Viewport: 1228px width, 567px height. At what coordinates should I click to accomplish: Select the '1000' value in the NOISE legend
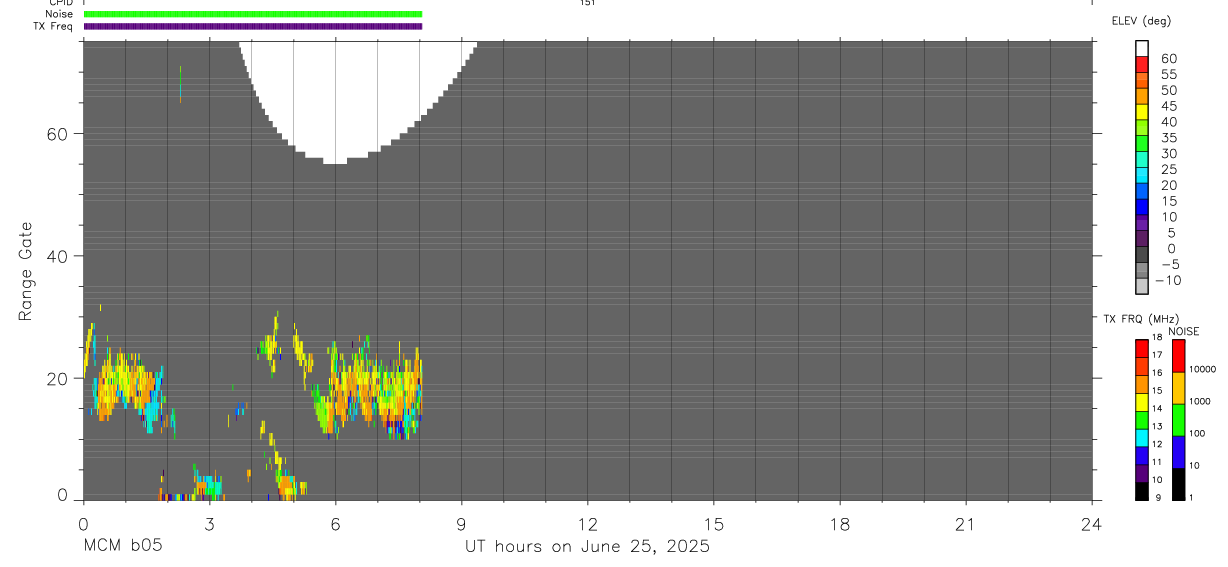coord(1200,401)
